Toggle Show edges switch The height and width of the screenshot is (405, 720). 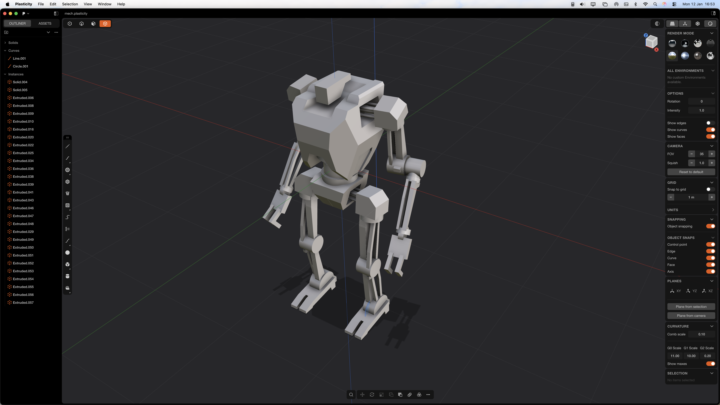(x=710, y=123)
